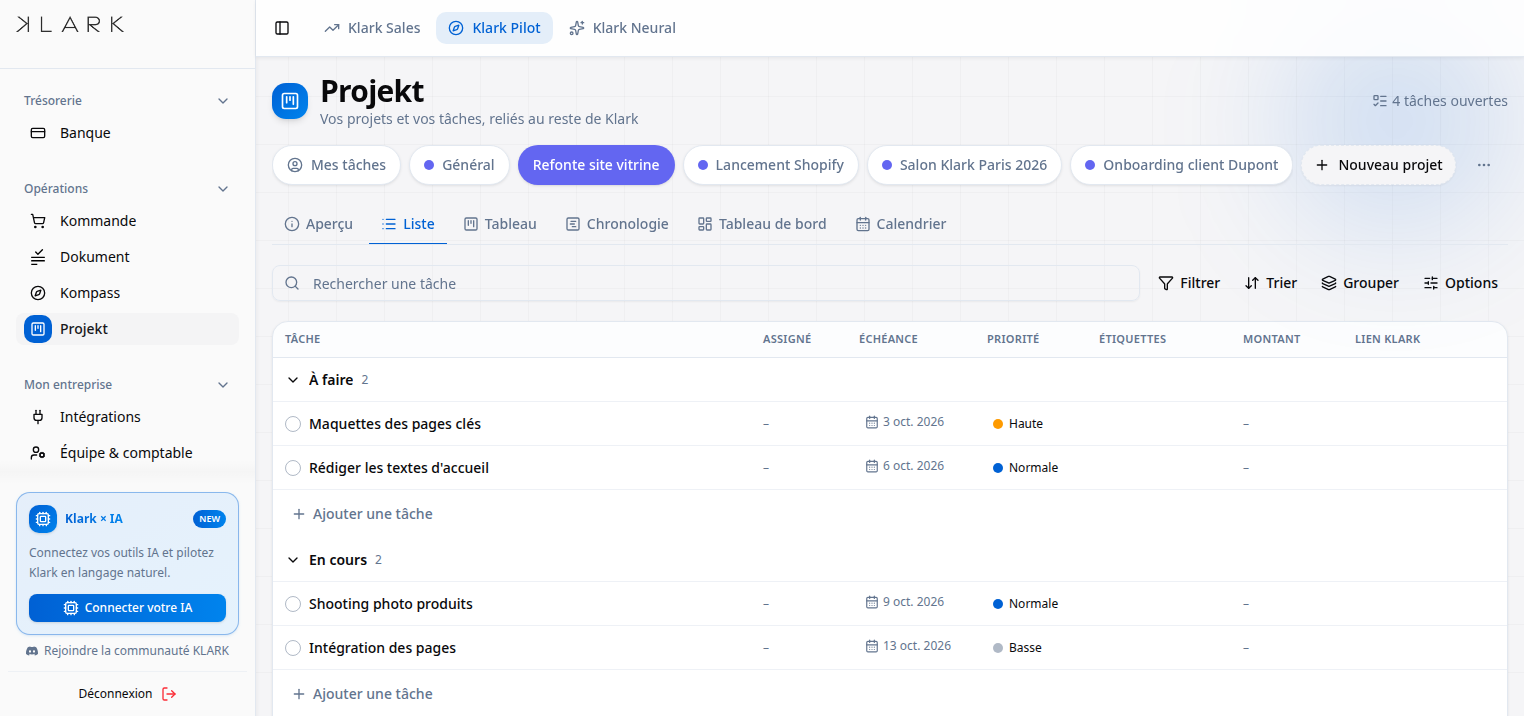Mark Rédiger les textes d'accueil as done

[293, 468]
